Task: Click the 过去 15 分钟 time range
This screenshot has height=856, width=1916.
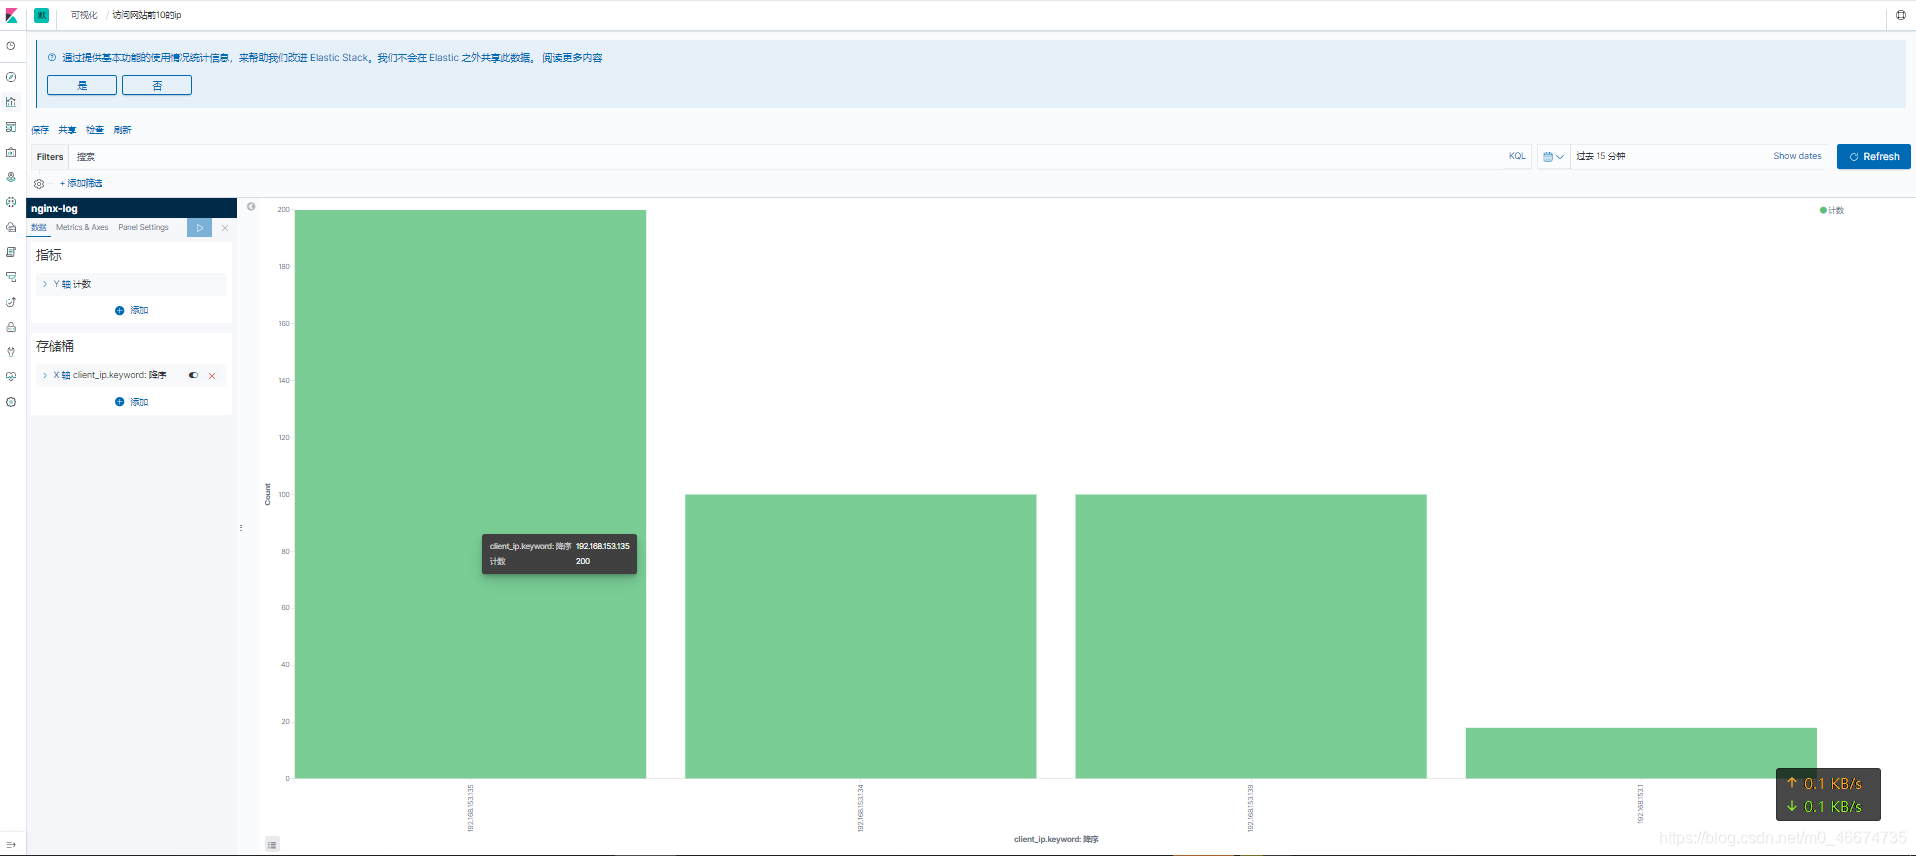Action: (1601, 156)
